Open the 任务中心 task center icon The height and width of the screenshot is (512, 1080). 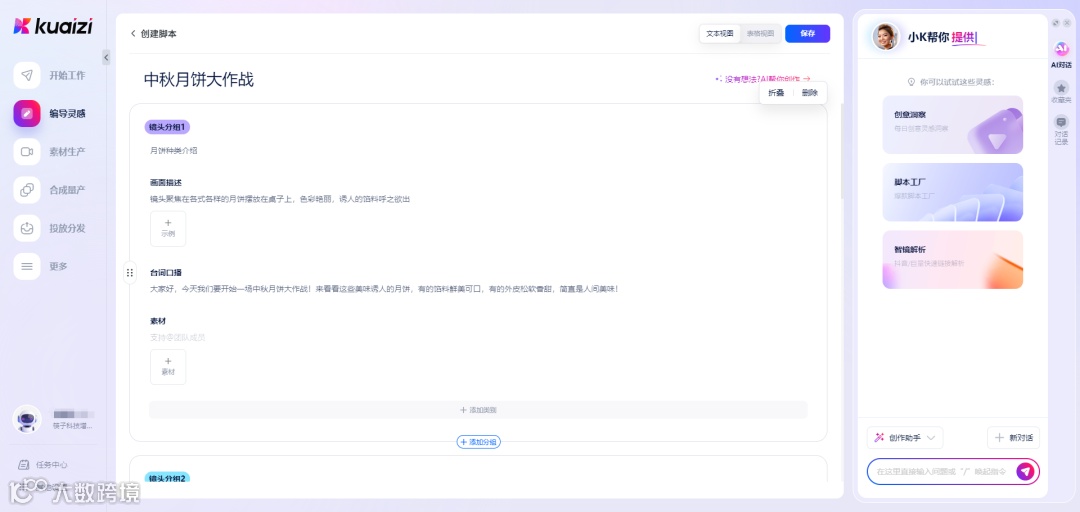click(24, 465)
